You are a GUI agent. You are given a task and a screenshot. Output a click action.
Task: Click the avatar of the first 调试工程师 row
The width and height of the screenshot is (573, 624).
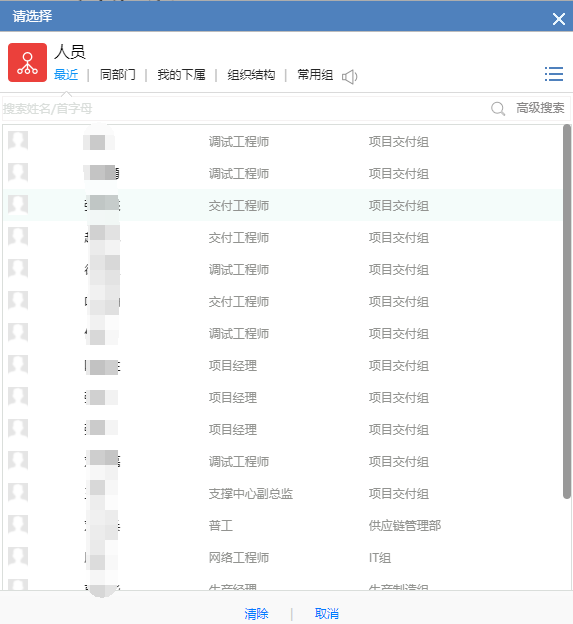click(x=18, y=140)
